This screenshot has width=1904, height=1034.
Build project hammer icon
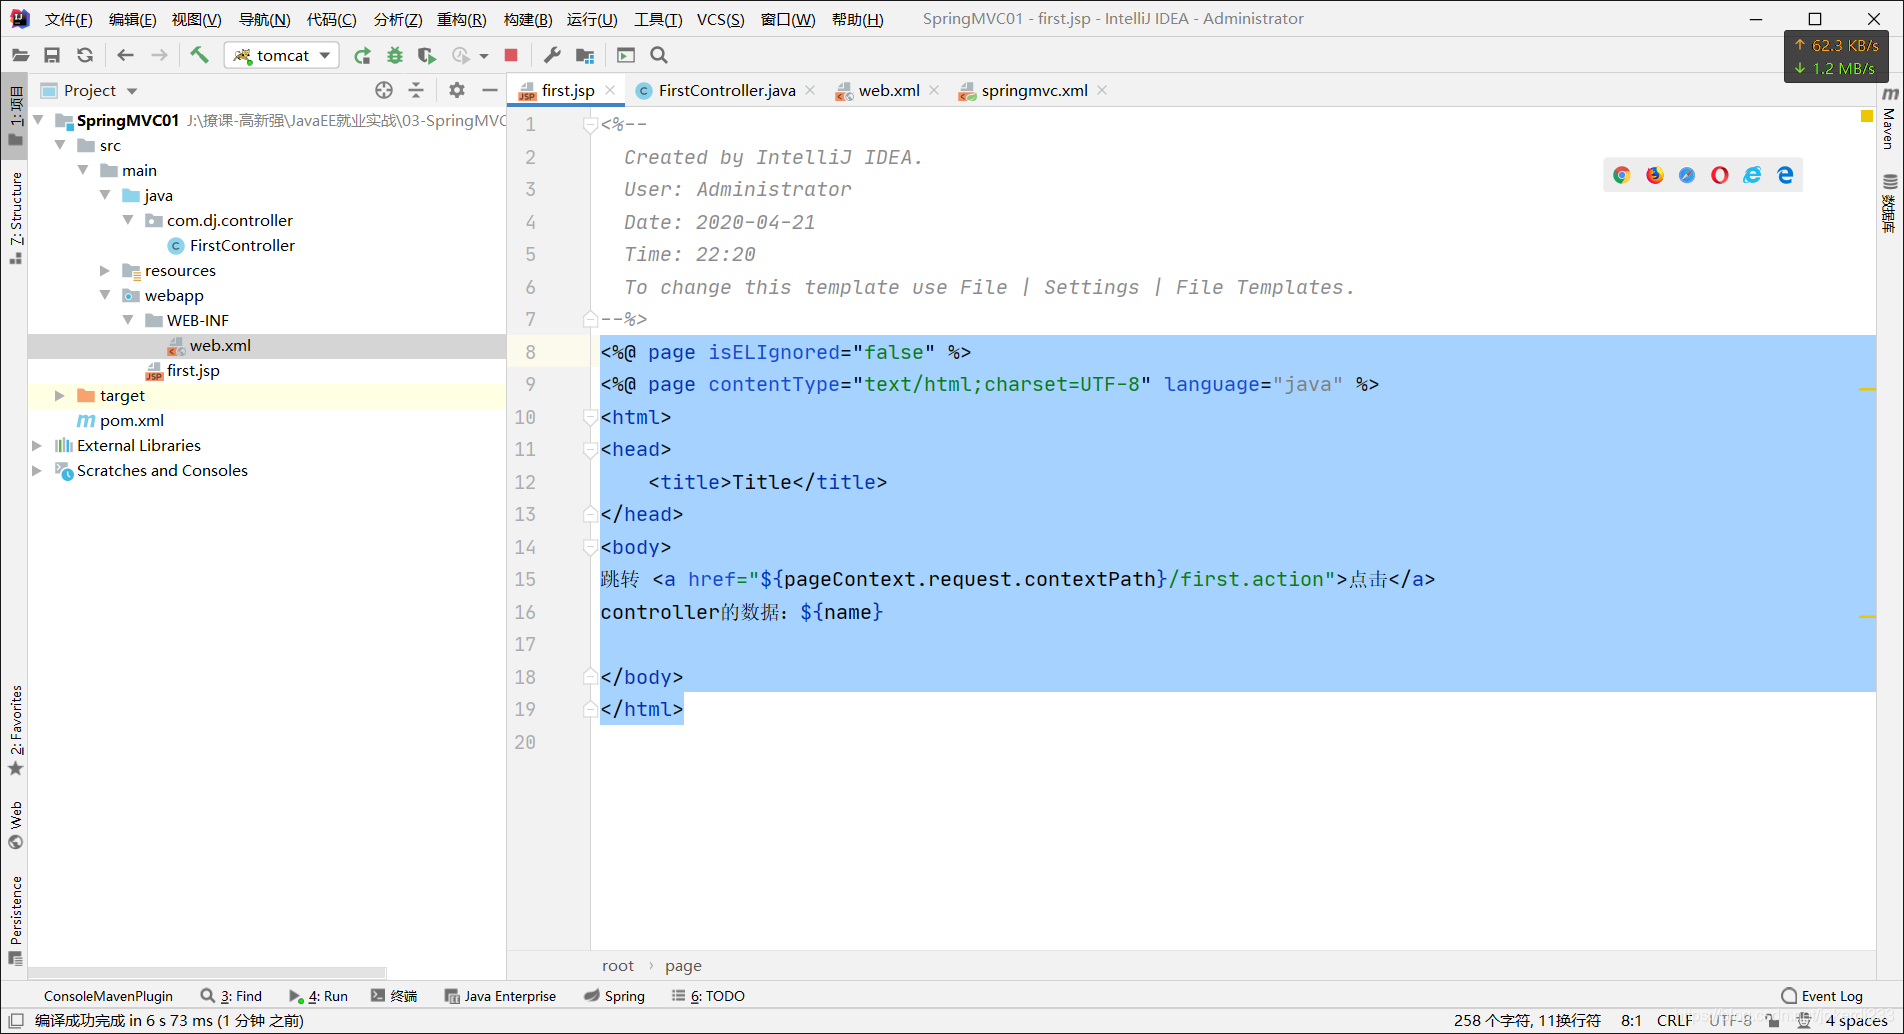coord(199,55)
